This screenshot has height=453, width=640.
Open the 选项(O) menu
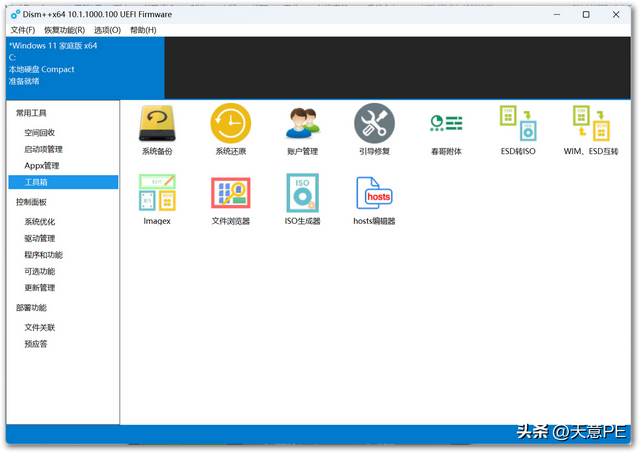tap(107, 30)
